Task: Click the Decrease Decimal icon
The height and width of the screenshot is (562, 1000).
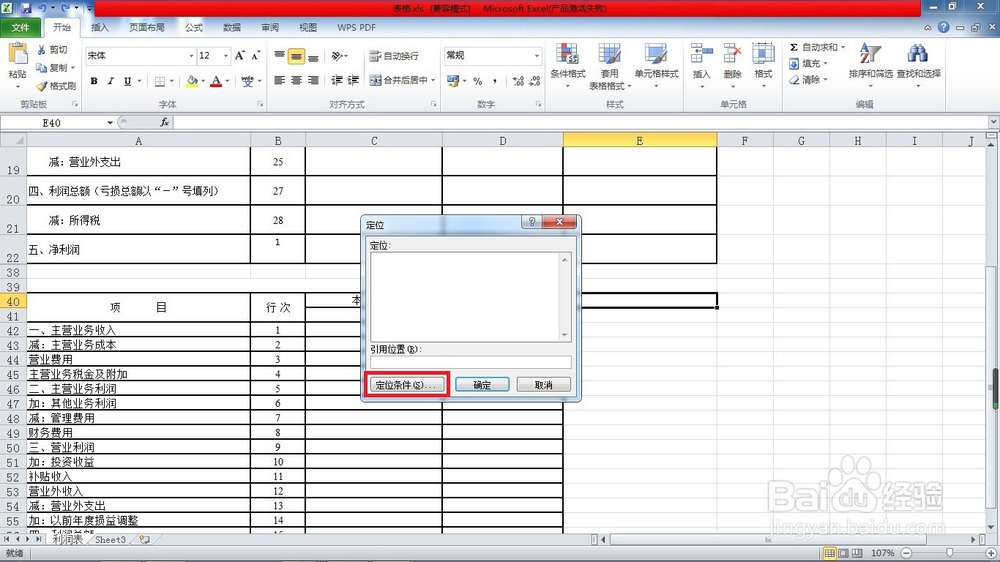Action: (534, 80)
